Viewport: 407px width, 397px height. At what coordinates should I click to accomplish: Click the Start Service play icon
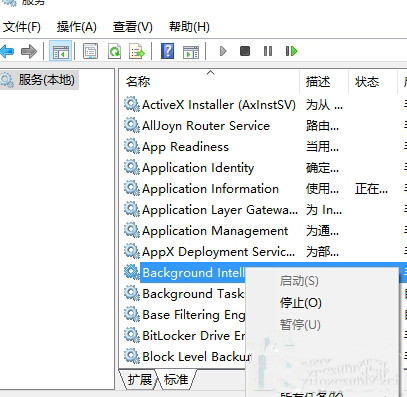click(x=223, y=51)
